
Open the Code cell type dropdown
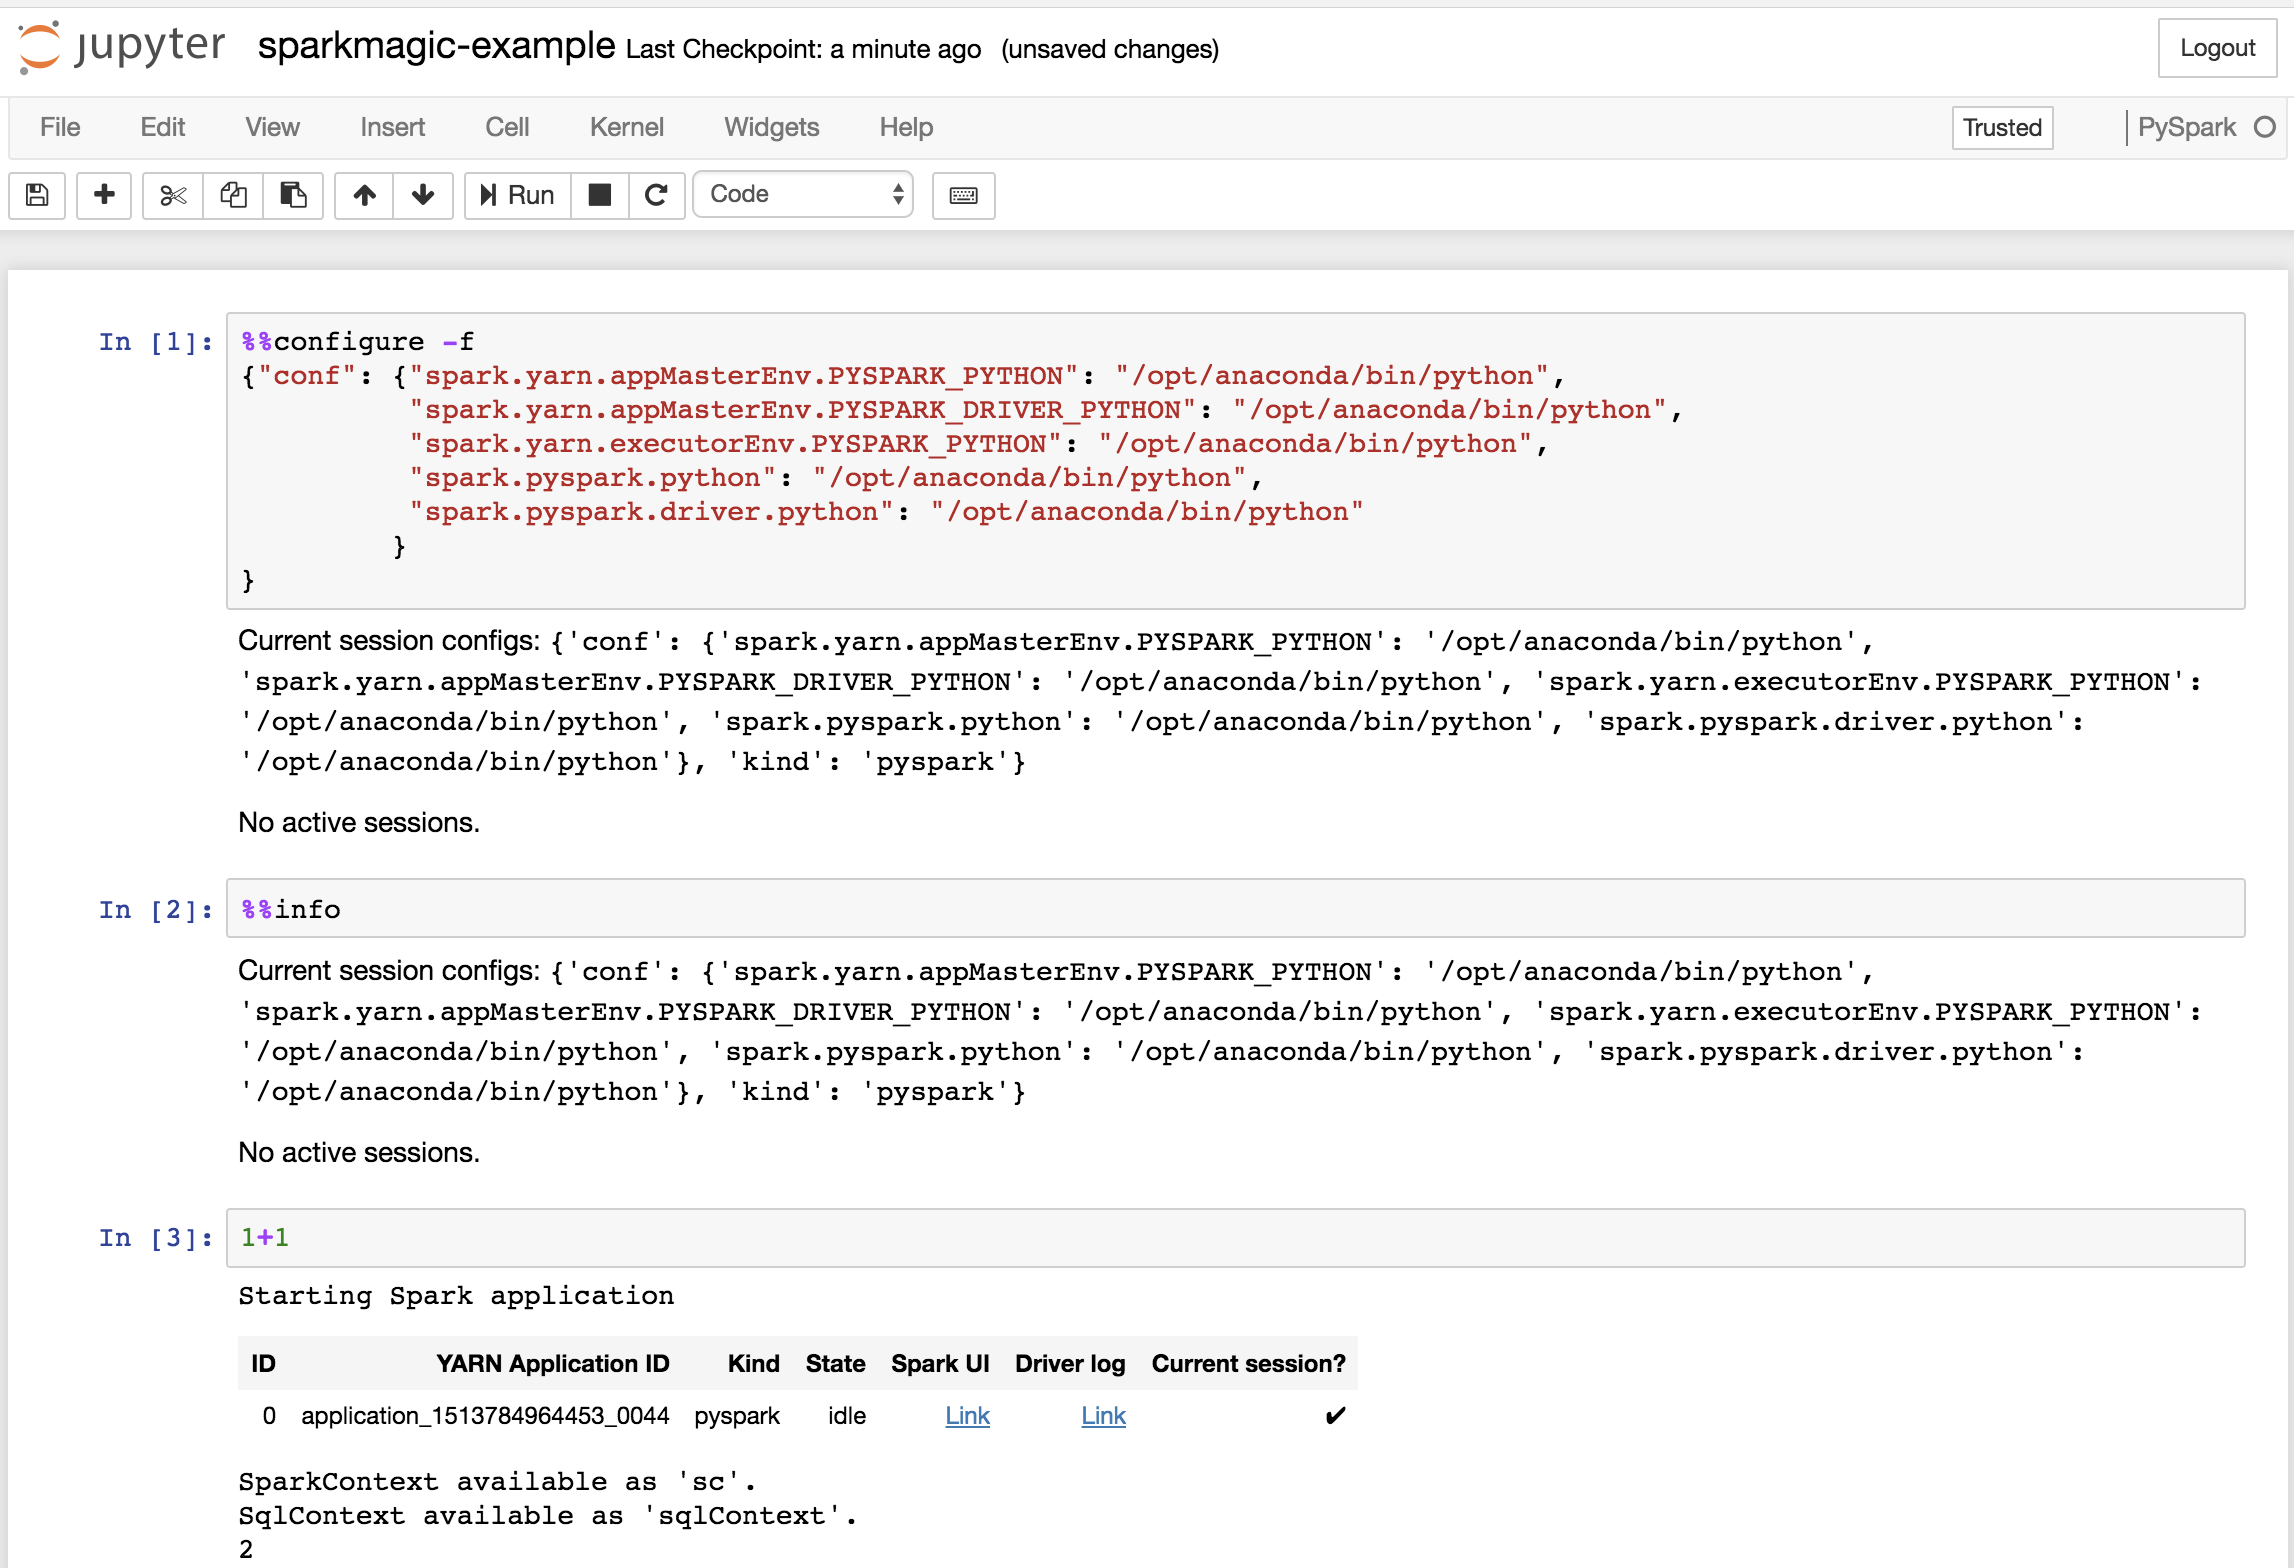click(x=803, y=195)
